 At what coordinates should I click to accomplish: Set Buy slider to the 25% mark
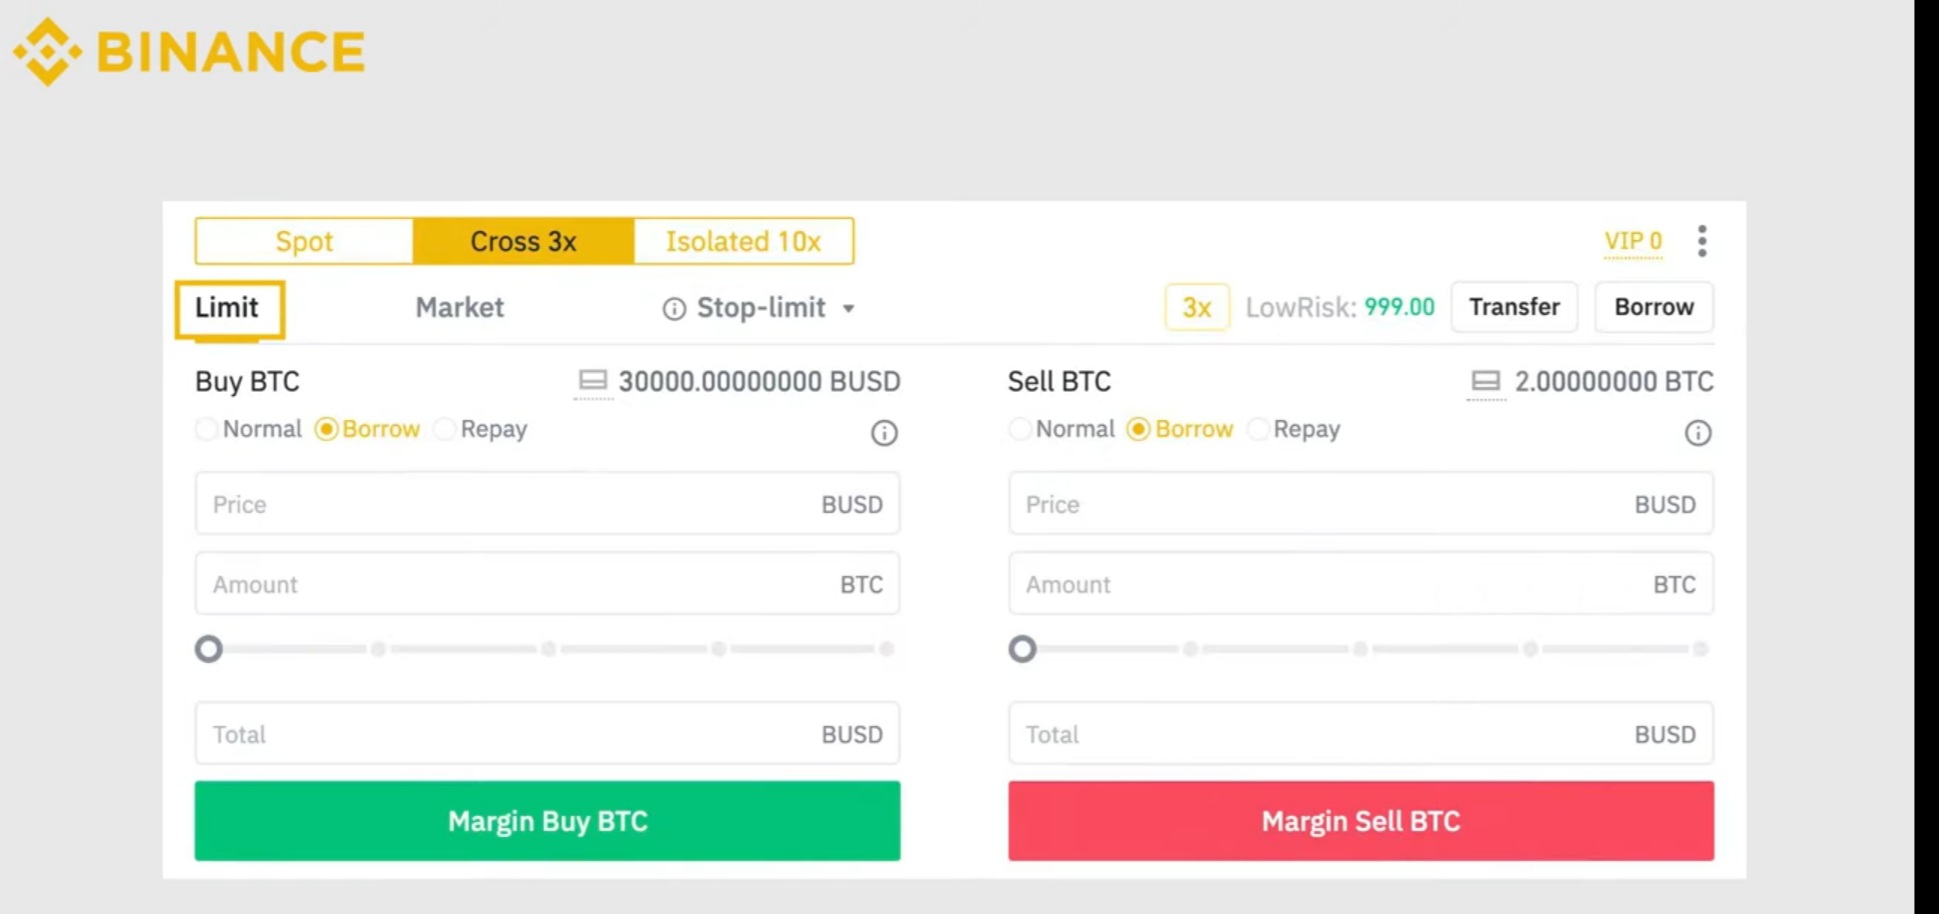point(378,649)
